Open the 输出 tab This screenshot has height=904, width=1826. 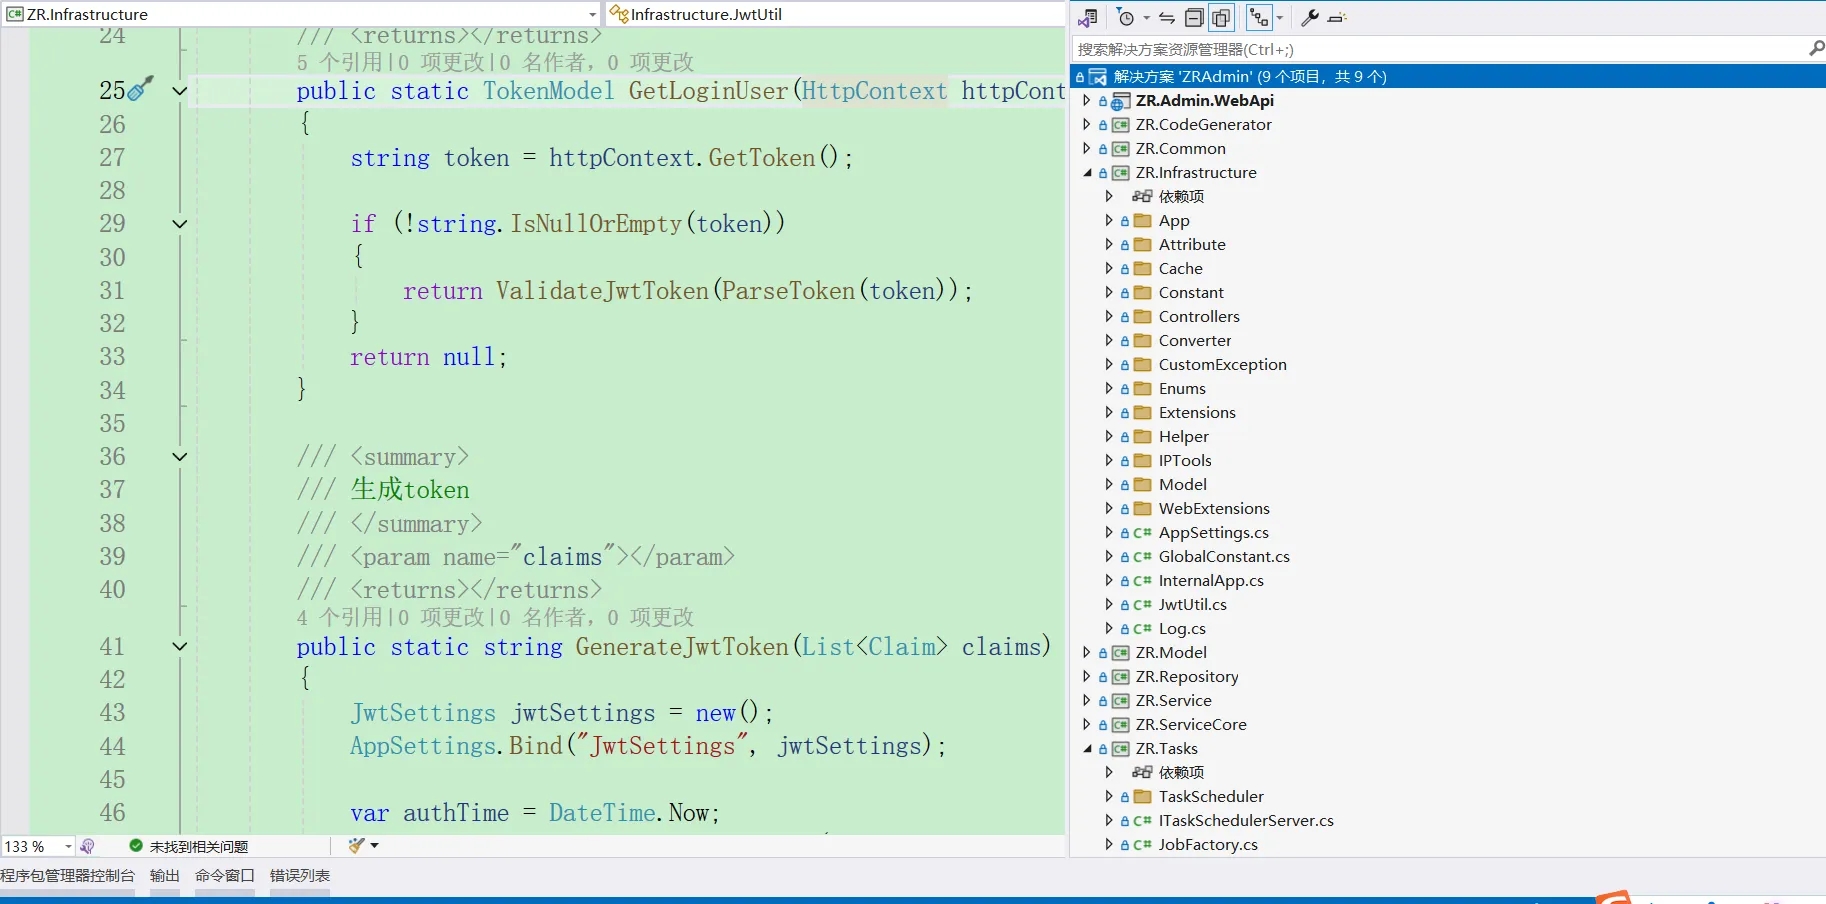click(x=165, y=875)
